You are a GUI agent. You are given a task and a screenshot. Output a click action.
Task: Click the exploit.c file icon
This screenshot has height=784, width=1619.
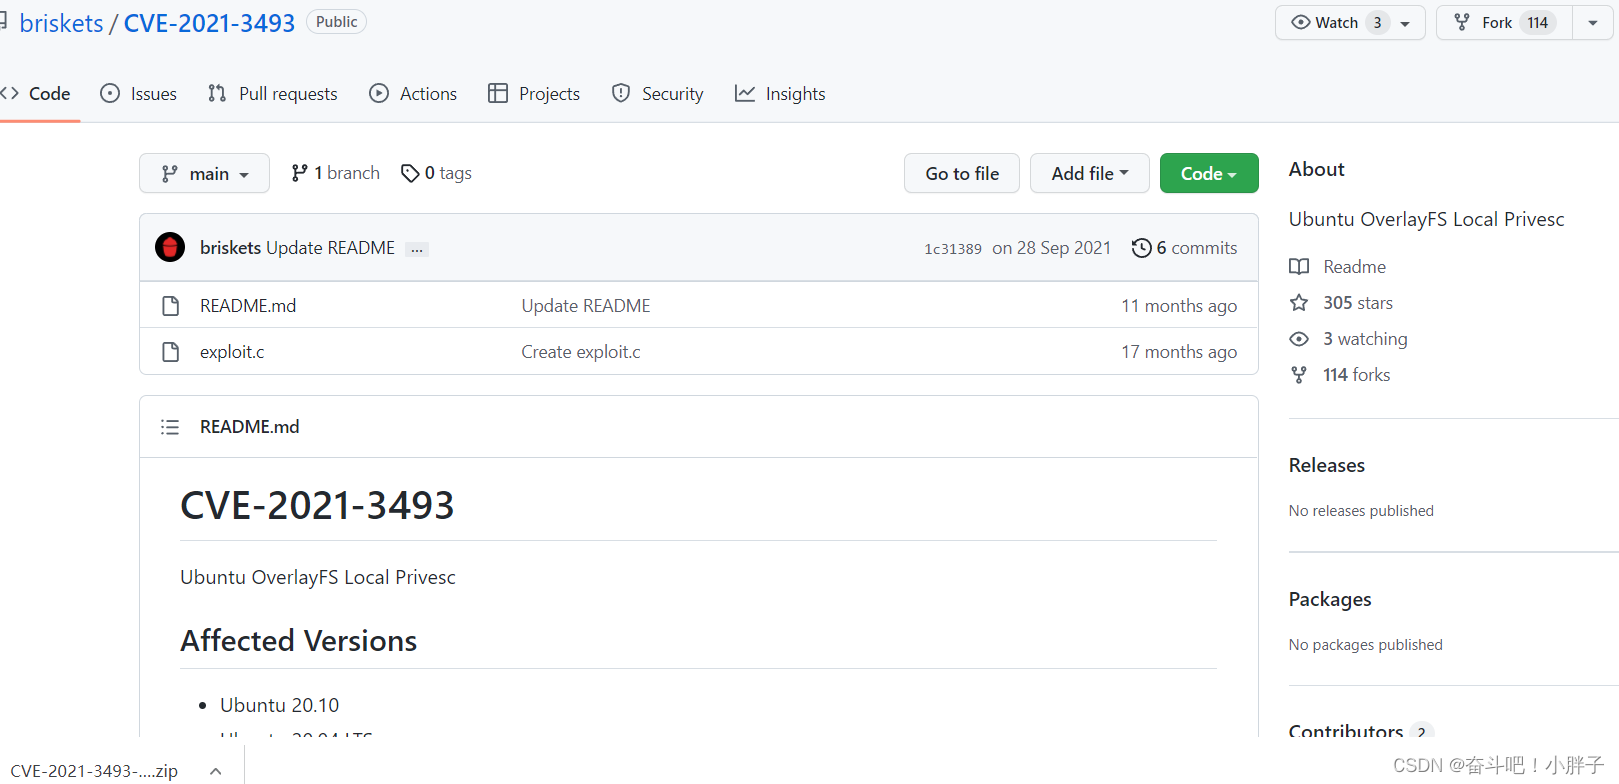click(x=171, y=352)
